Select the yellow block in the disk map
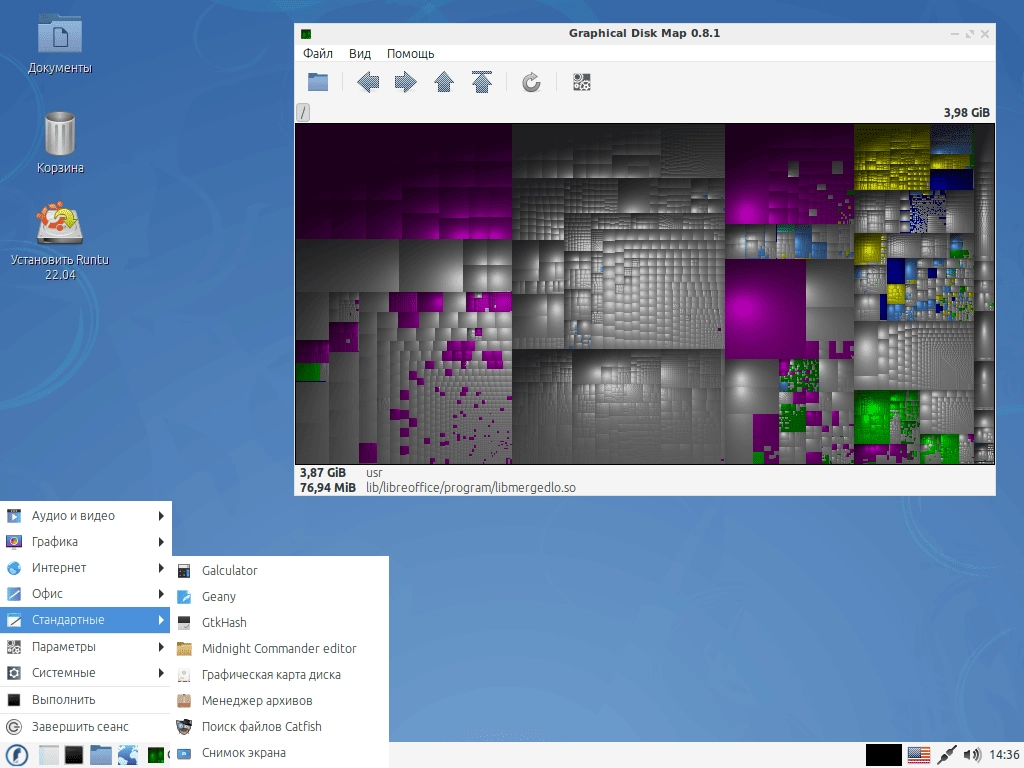 point(891,157)
